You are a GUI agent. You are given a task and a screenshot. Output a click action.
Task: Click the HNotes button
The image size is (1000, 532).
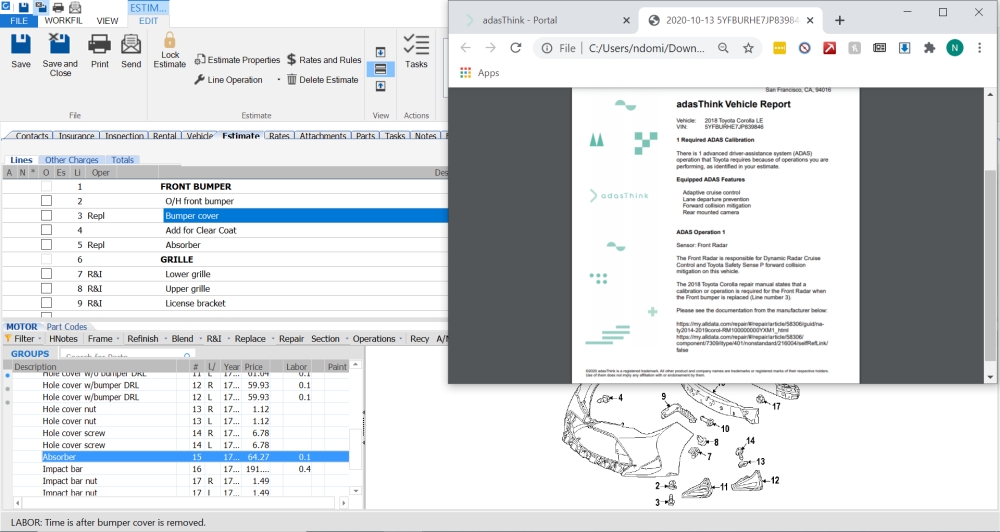coord(63,339)
